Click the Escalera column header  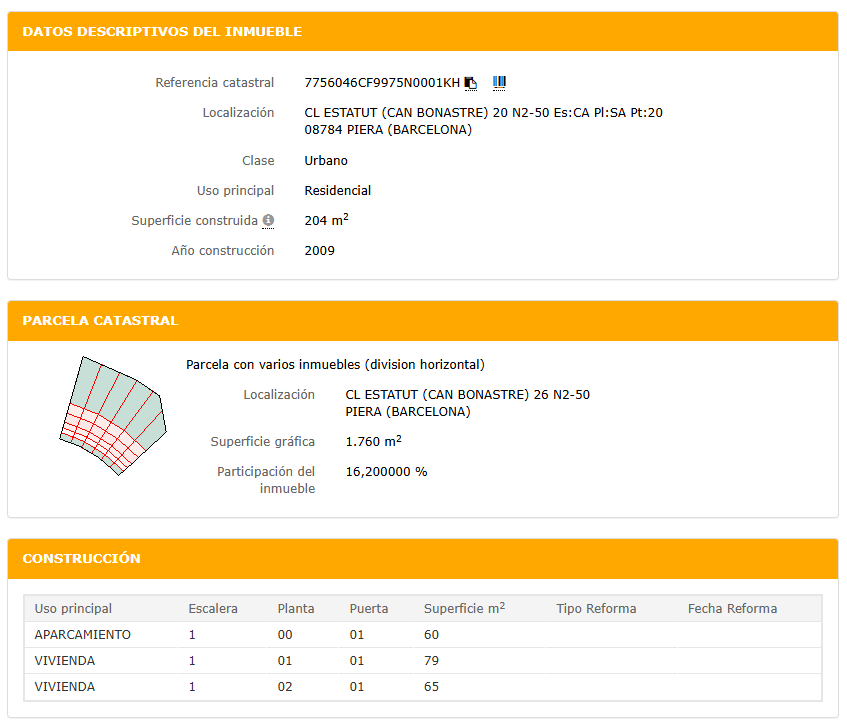click(213, 609)
